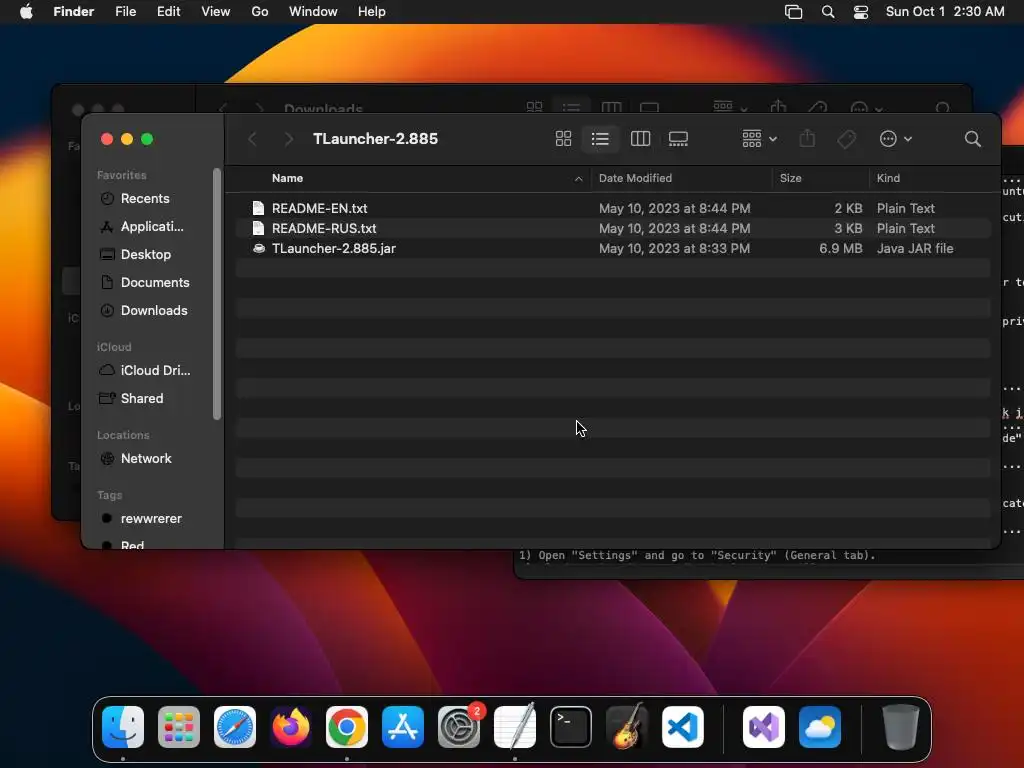Image resolution: width=1024 pixels, height=768 pixels.
Task: Sort by Size column header
Action: coord(790,178)
